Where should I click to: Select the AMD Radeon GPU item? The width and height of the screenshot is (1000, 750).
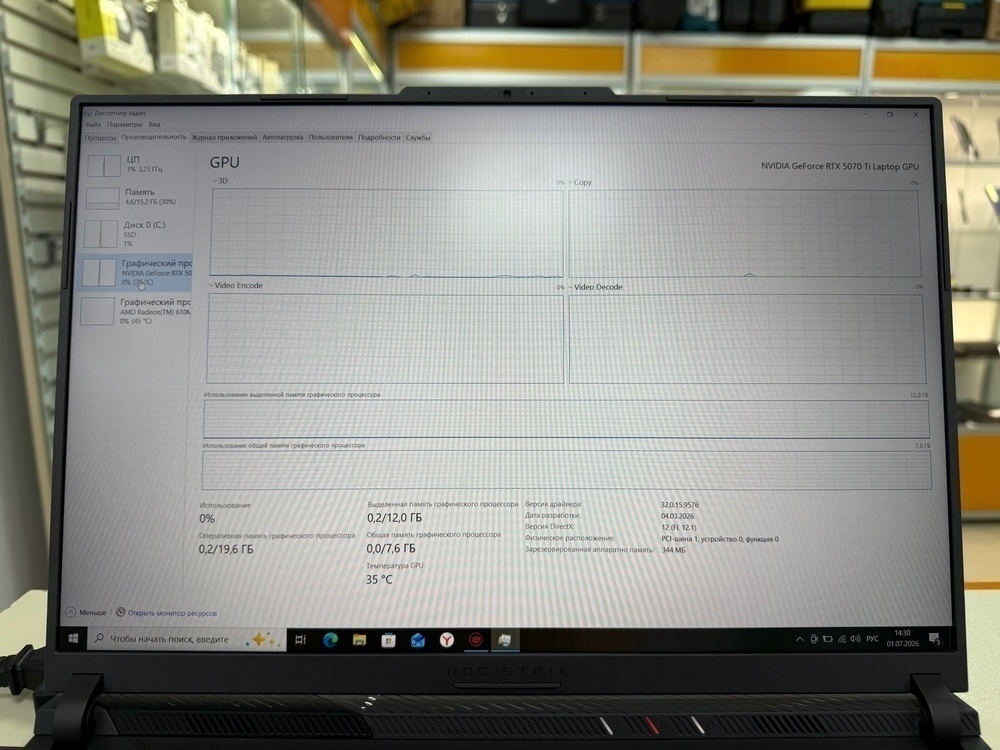tap(135, 311)
